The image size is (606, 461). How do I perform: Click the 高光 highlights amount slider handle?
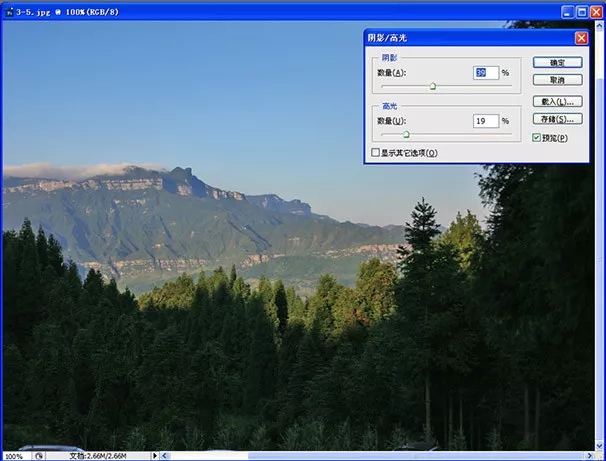(x=406, y=134)
